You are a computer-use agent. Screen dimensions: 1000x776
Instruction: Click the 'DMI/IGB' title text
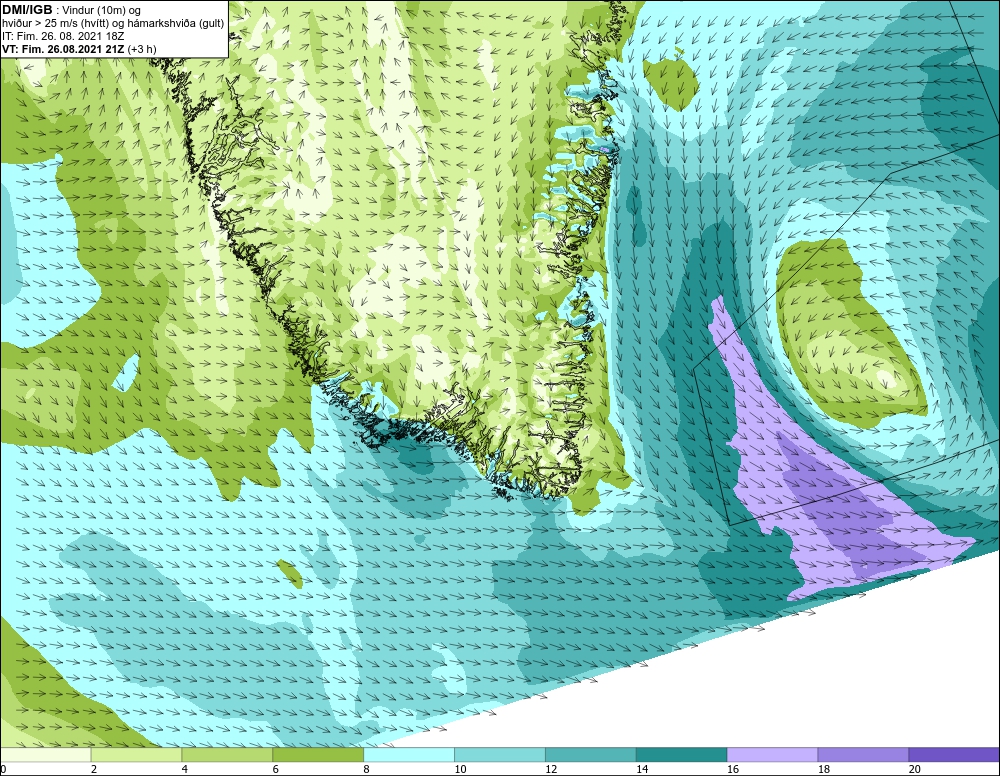[27, 10]
